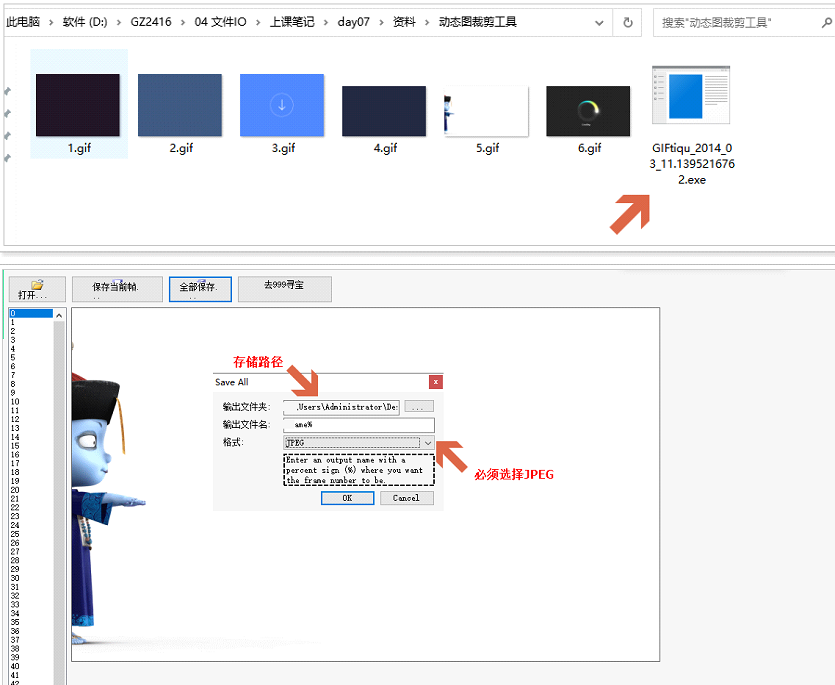The width and height of the screenshot is (835, 685).
Task: Click the browse button next to output folder
Action: tap(419, 407)
